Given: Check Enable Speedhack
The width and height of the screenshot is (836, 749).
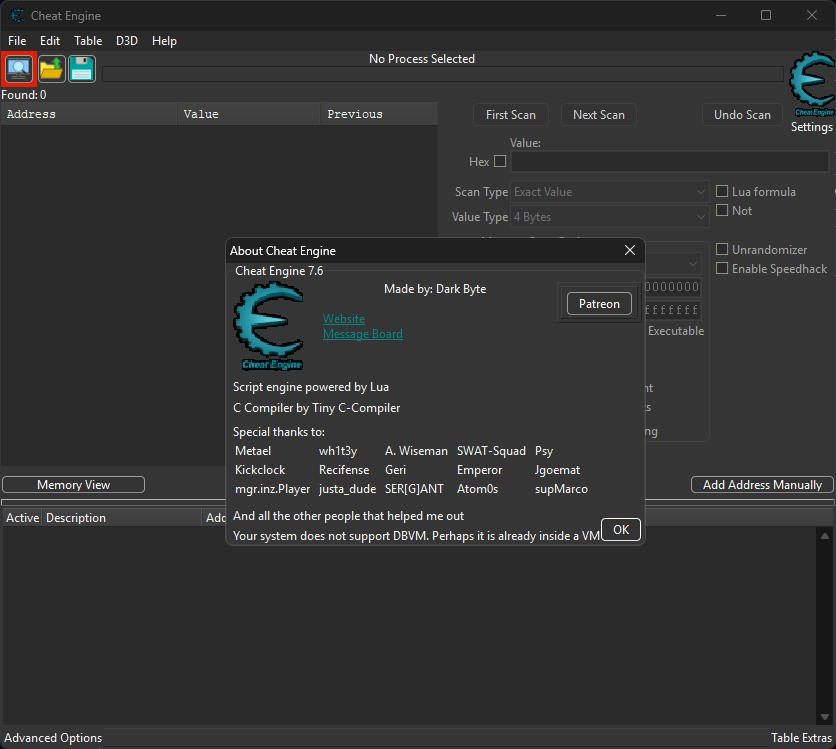Looking at the screenshot, I should 721,268.
